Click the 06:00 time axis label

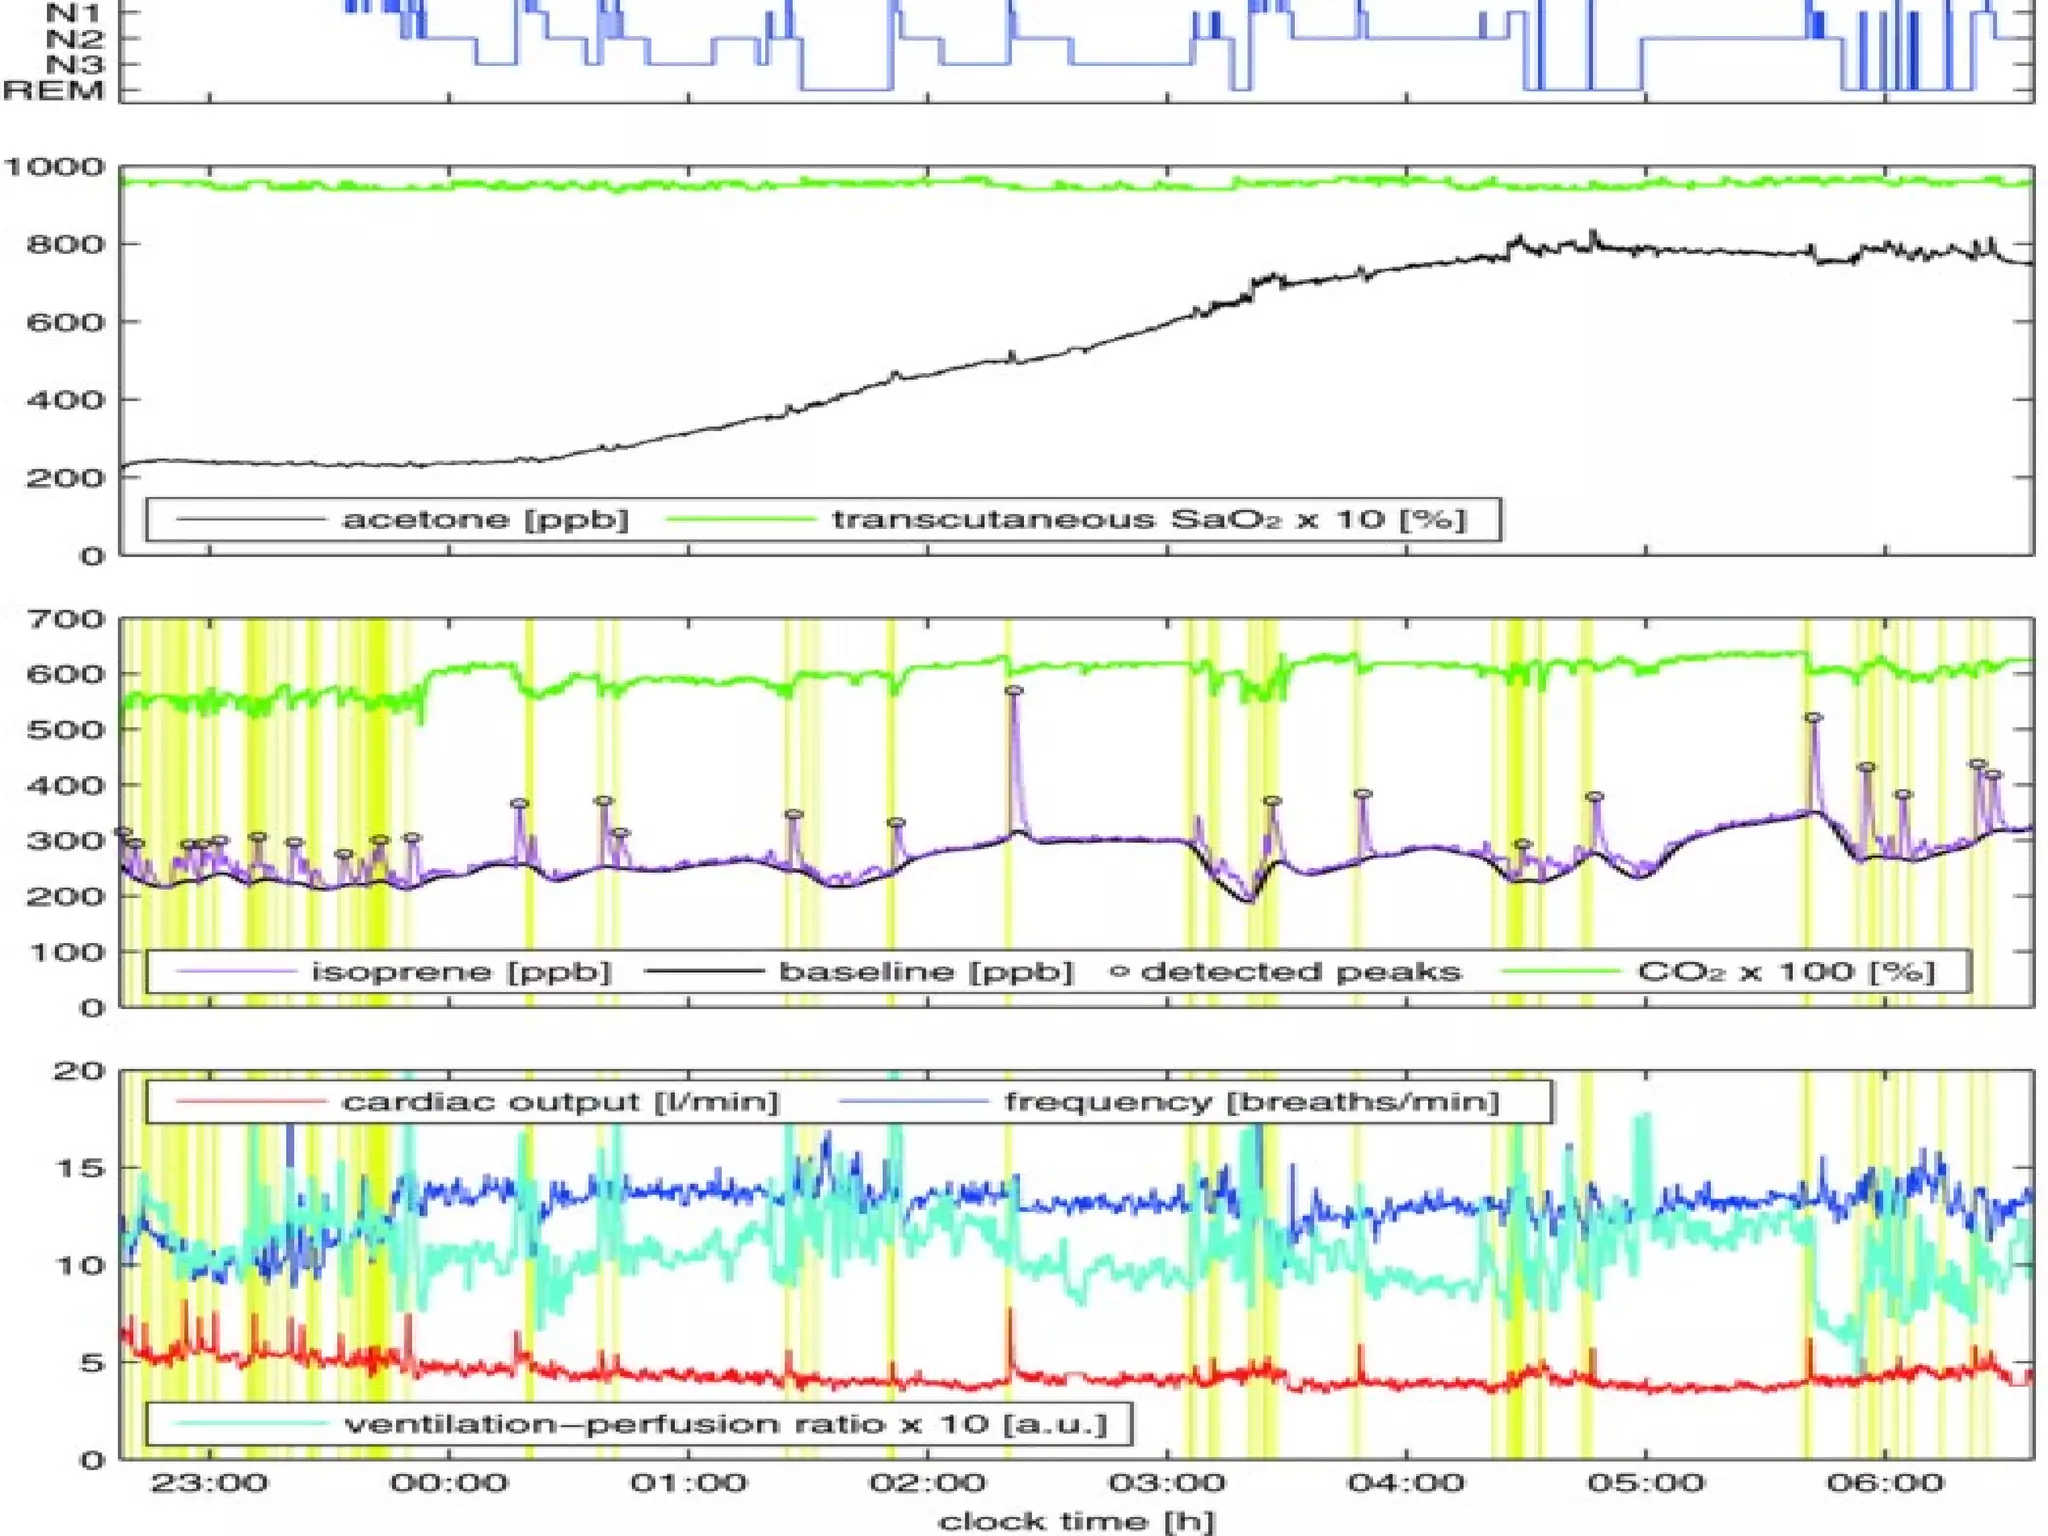pyautogui.click(x=1885, y=1482)
